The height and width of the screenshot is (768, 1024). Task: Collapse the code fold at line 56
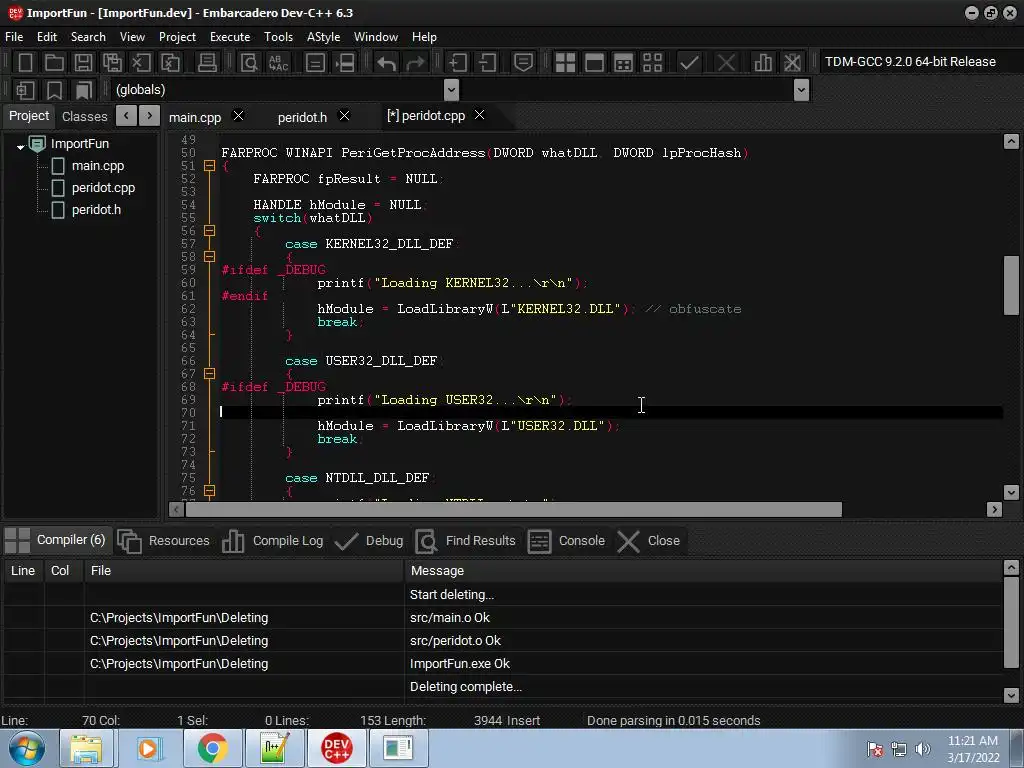click(209, 231)
